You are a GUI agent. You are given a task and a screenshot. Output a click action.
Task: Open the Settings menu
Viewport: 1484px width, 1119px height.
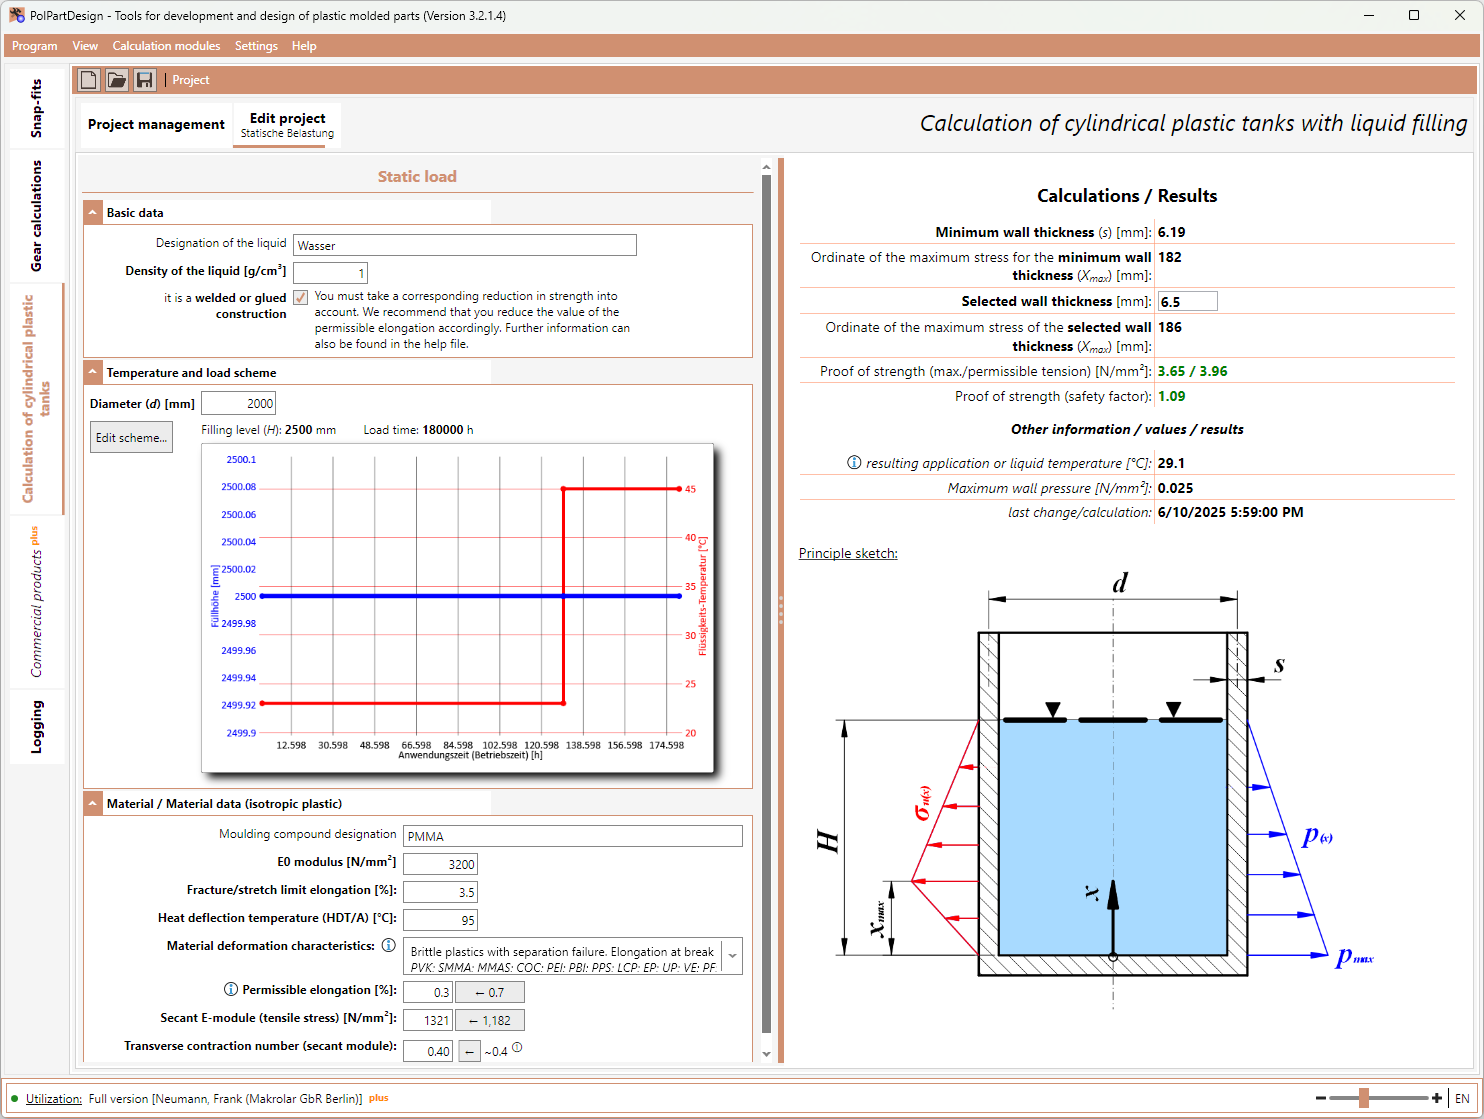pyautogui.click(x=256, y=46)
